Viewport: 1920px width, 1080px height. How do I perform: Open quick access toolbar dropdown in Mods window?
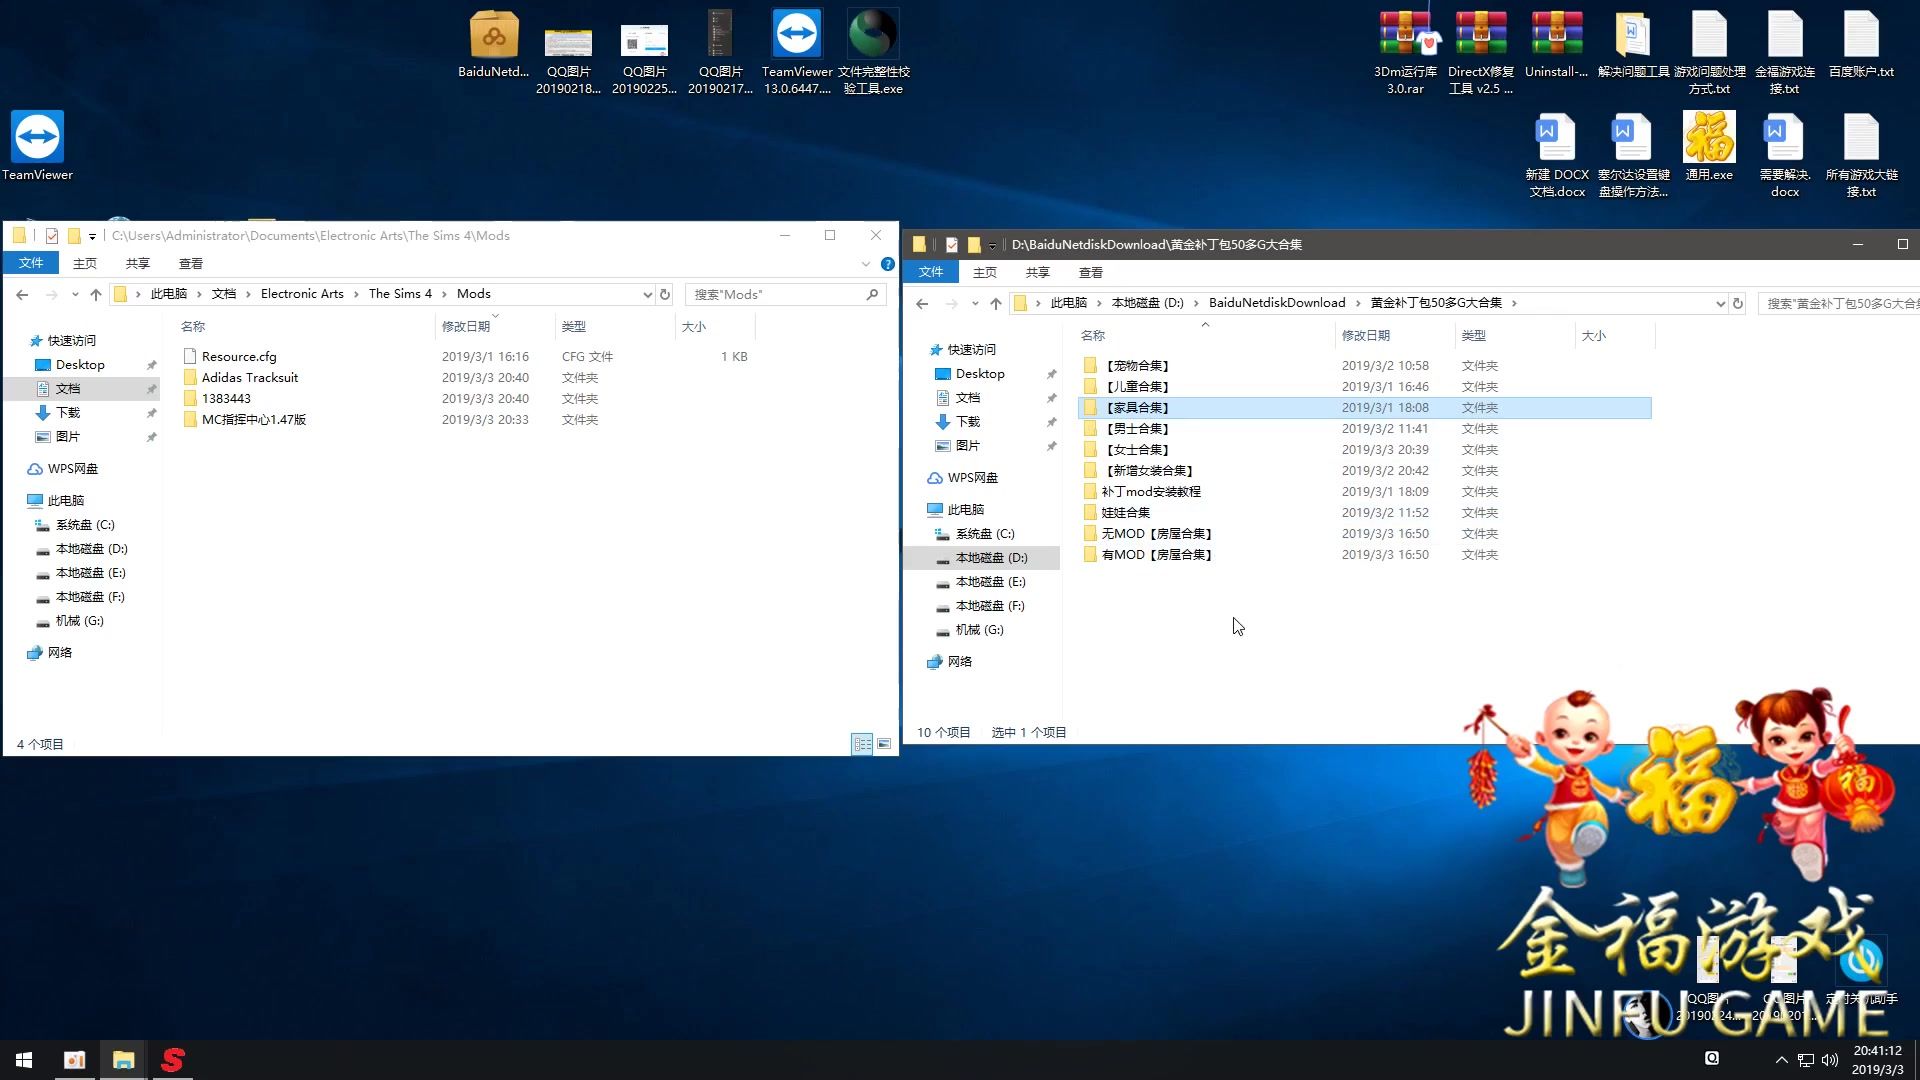[92, 237]
